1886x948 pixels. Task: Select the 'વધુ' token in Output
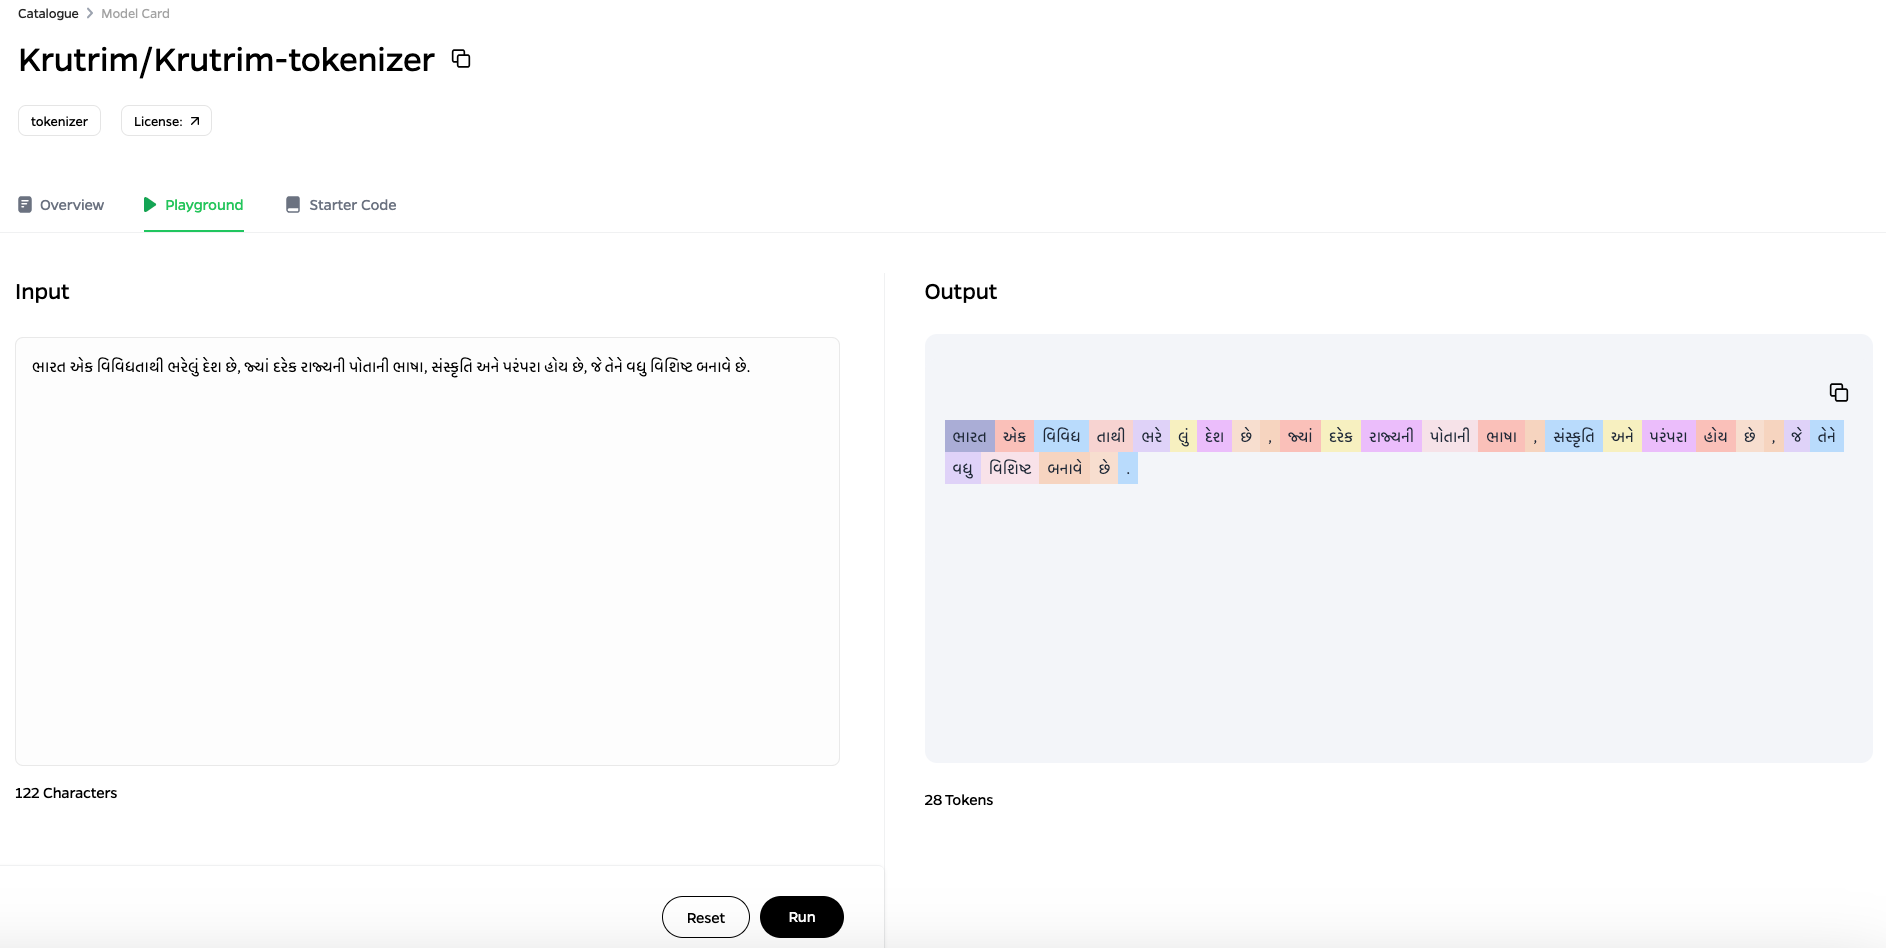click(963, 468)
